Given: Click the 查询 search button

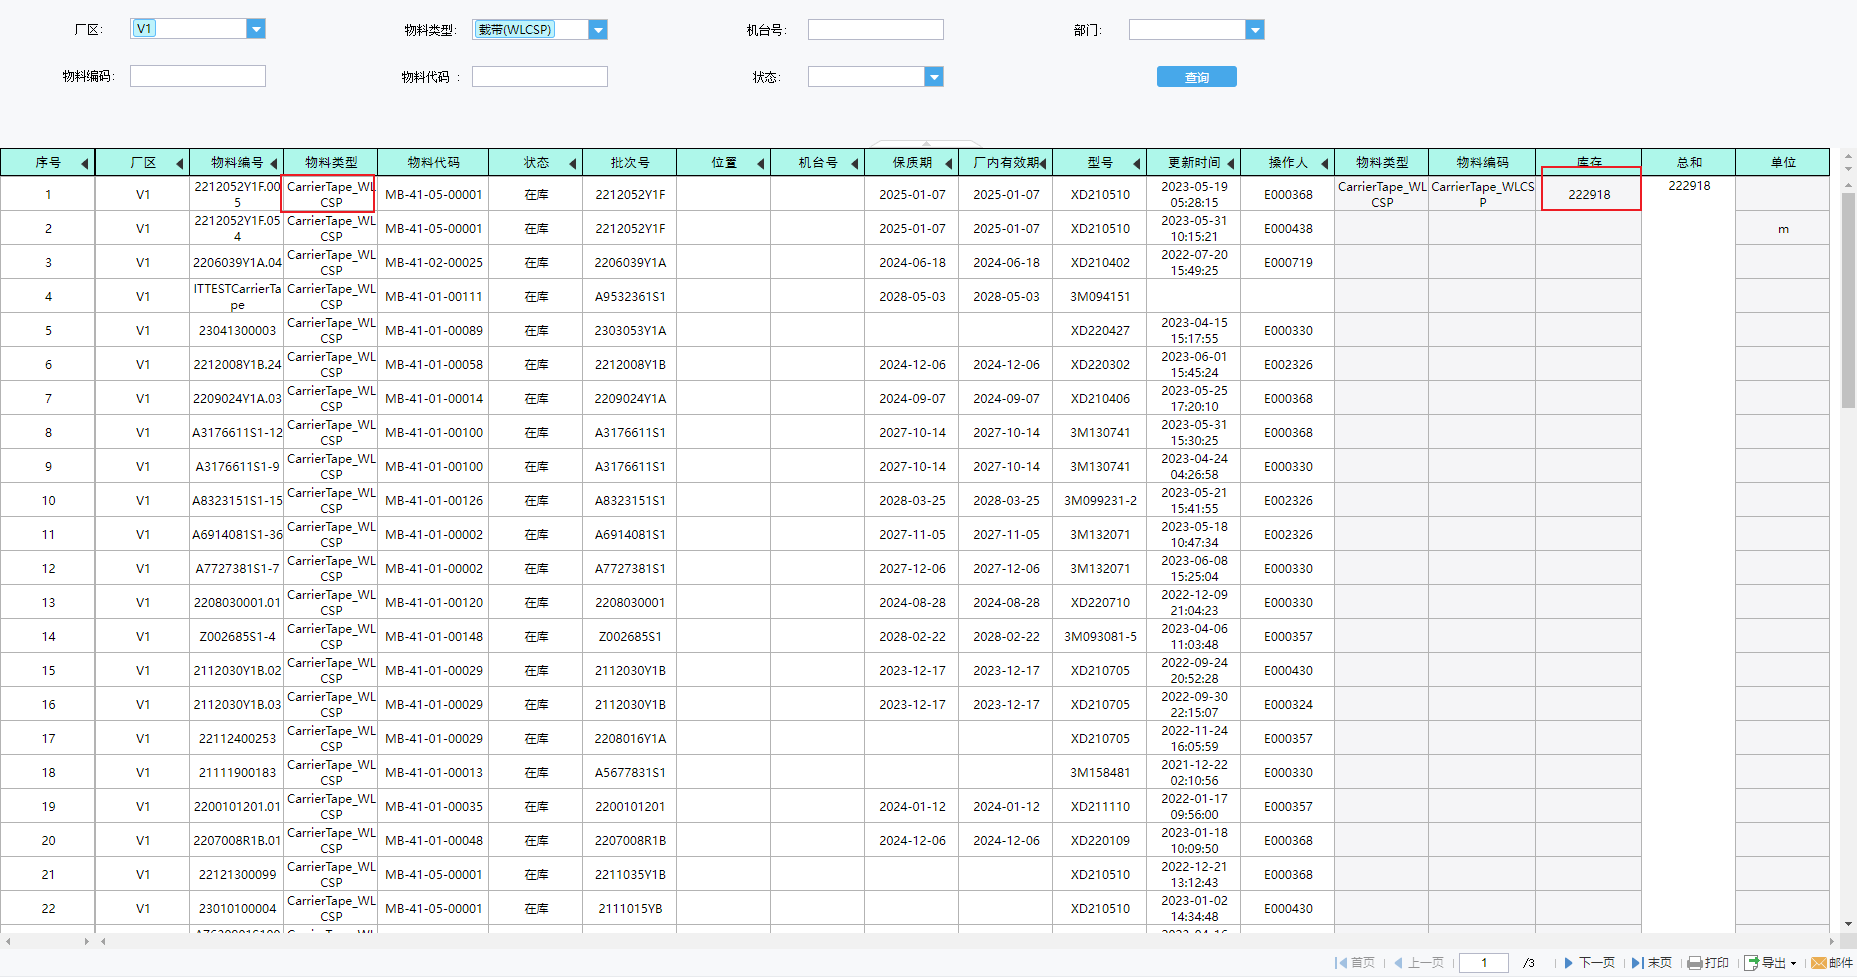Looking at the screenshot, I should tap(1197, 77).
